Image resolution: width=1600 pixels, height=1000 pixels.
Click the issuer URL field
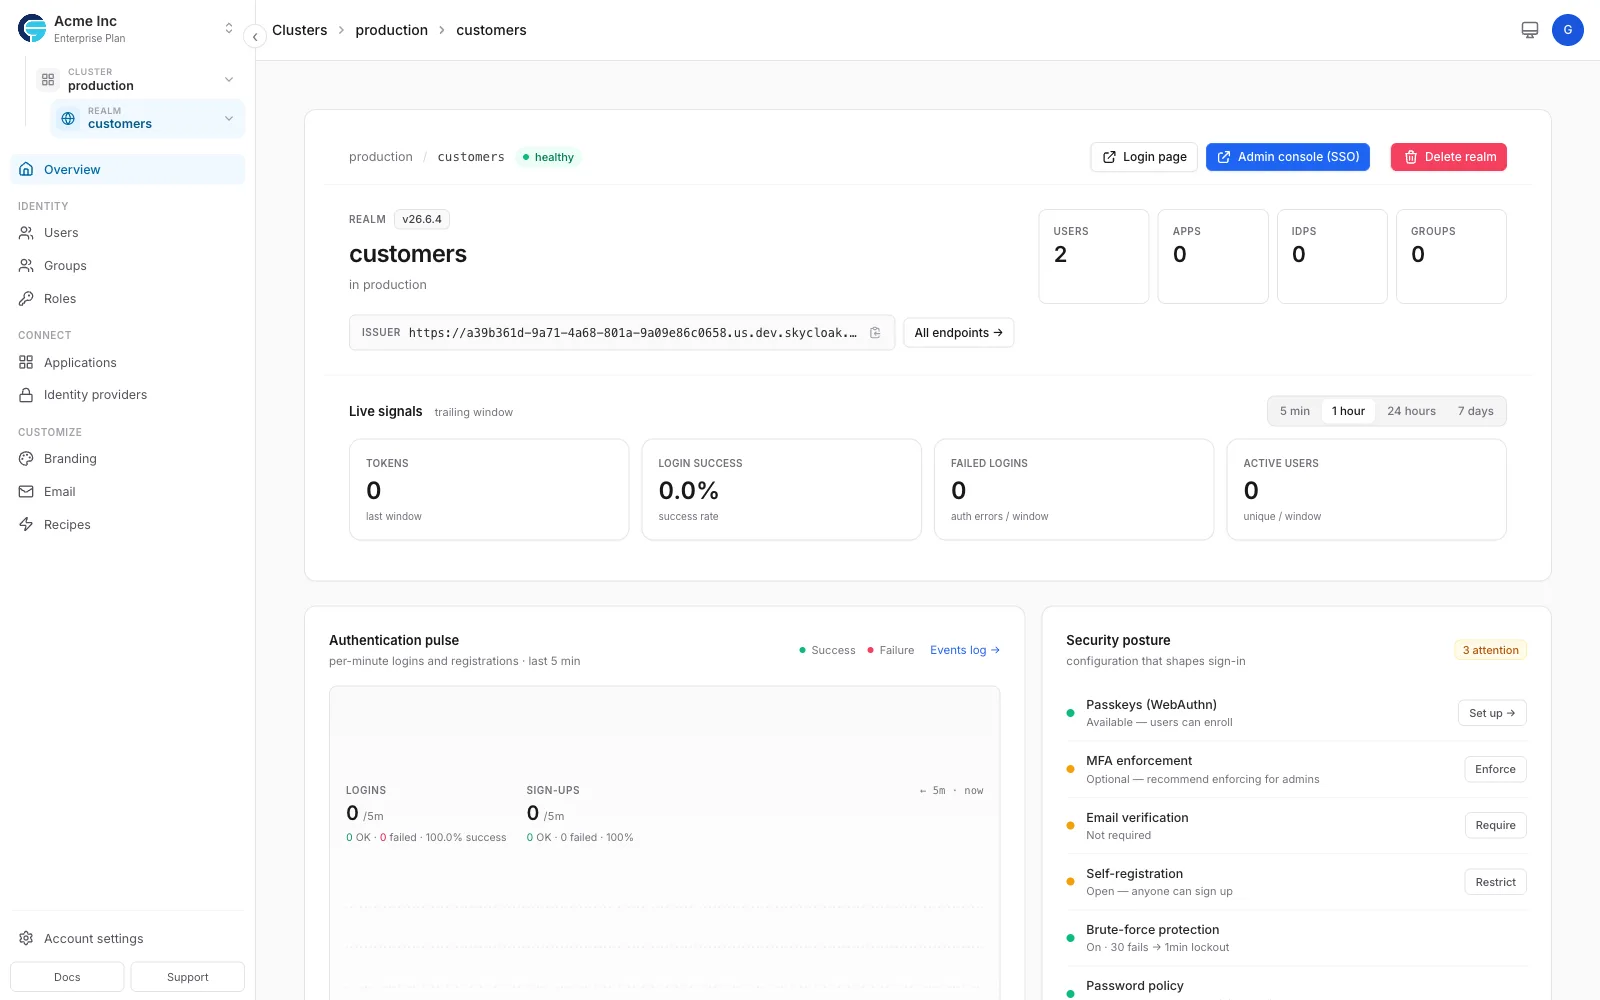point(622,333)
